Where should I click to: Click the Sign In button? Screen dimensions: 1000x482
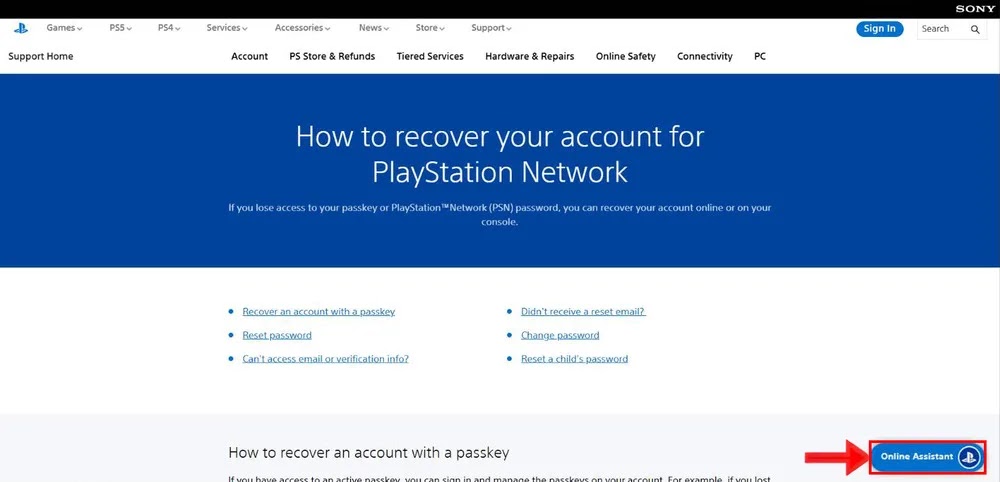[879, 29]
